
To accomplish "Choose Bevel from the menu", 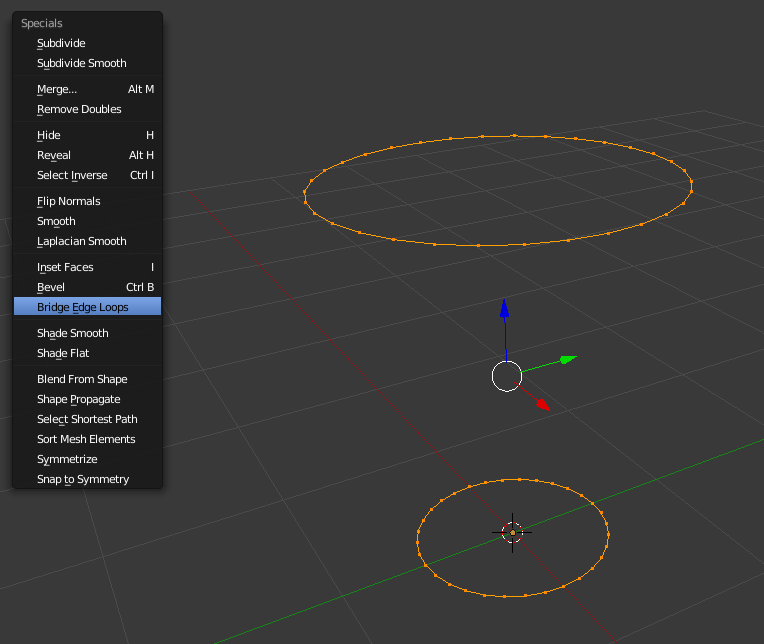I will click(x=87, y=287).
